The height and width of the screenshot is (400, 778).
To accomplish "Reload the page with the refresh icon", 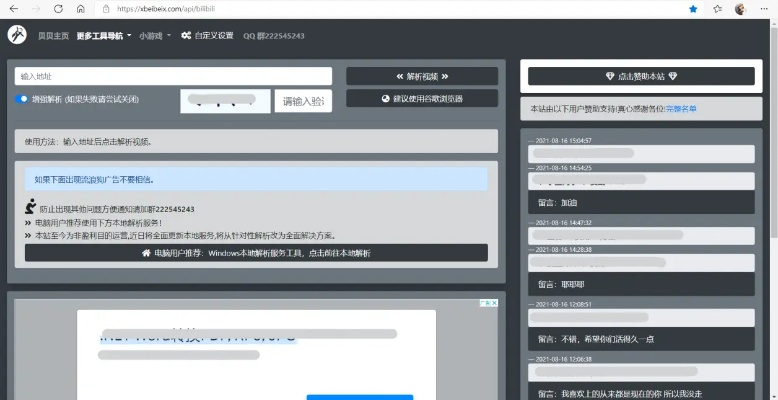I will pos(57,8).
